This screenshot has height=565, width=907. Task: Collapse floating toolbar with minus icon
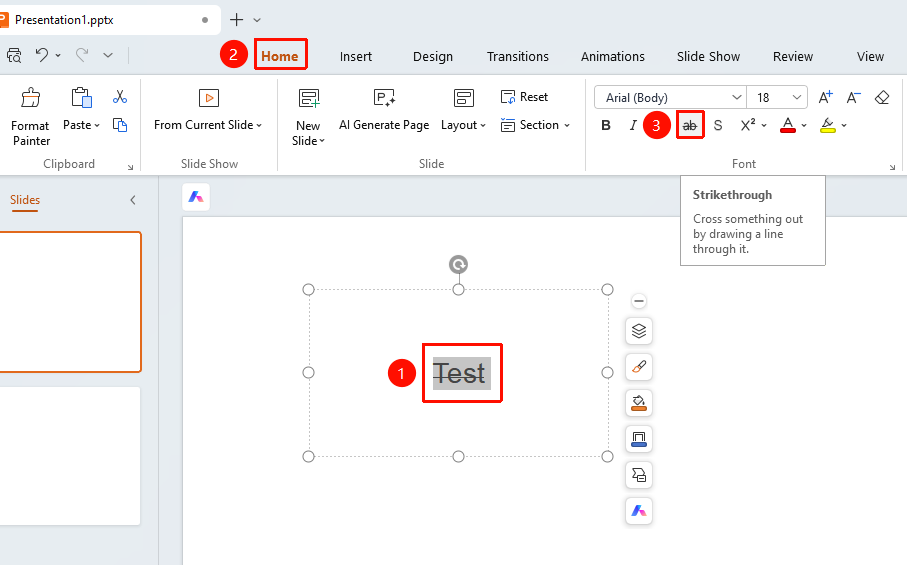point(639,301)
